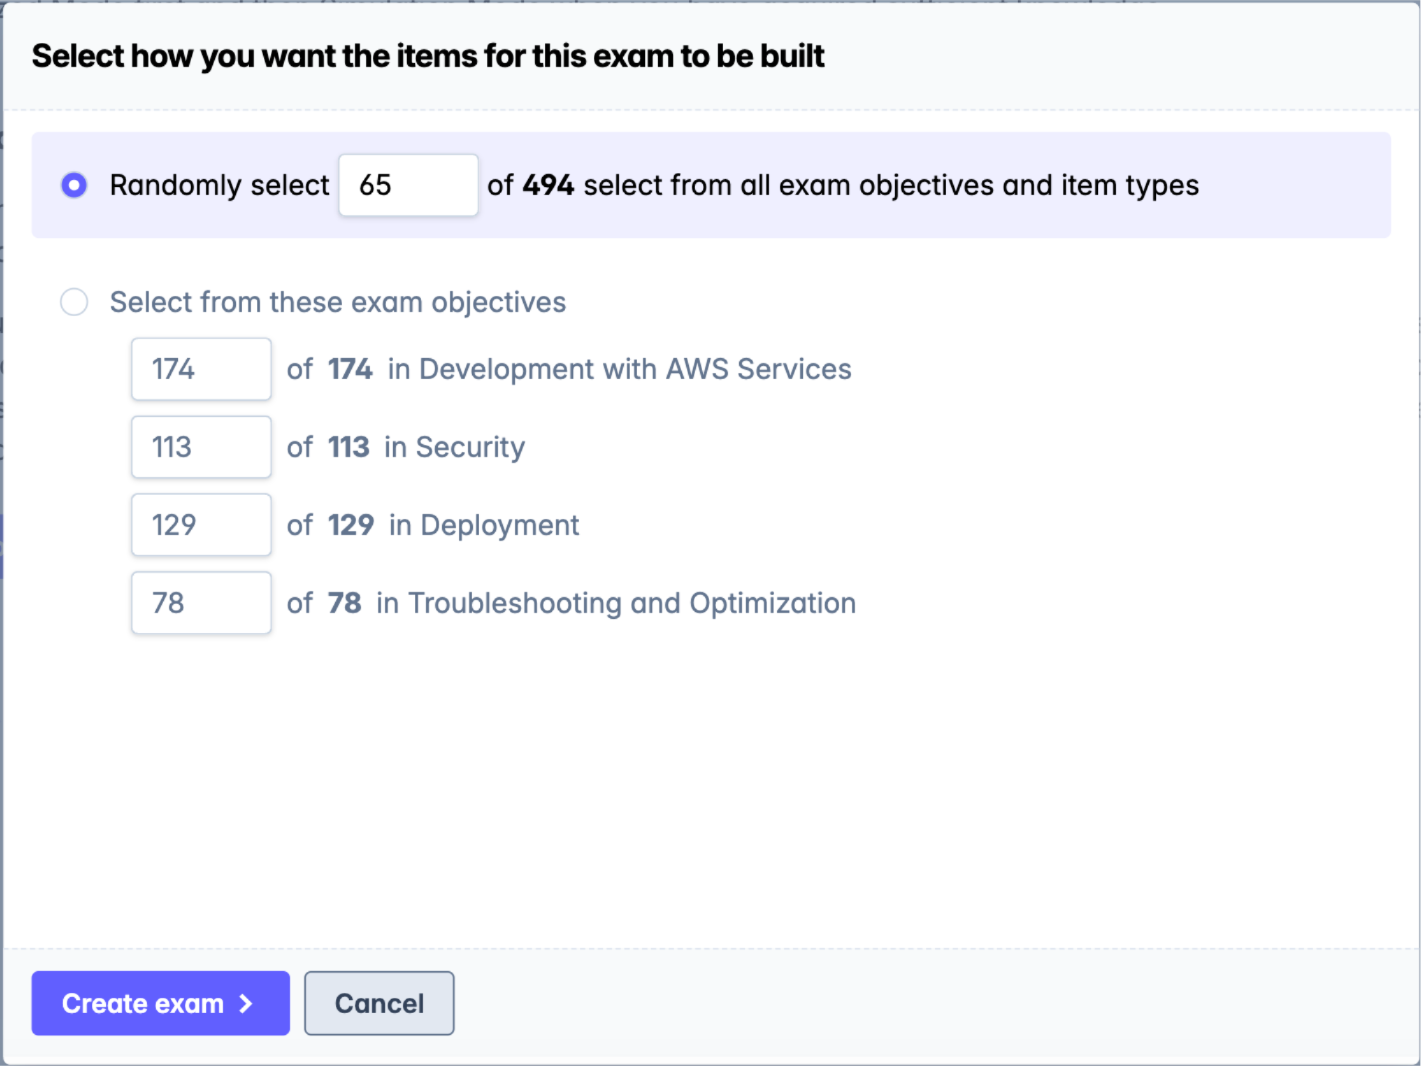This screenshot has height=1066, width=1421.
Task: Click the chevron arrow inside Create exam
Action: pyautogui.click(x=246, y=1003)
